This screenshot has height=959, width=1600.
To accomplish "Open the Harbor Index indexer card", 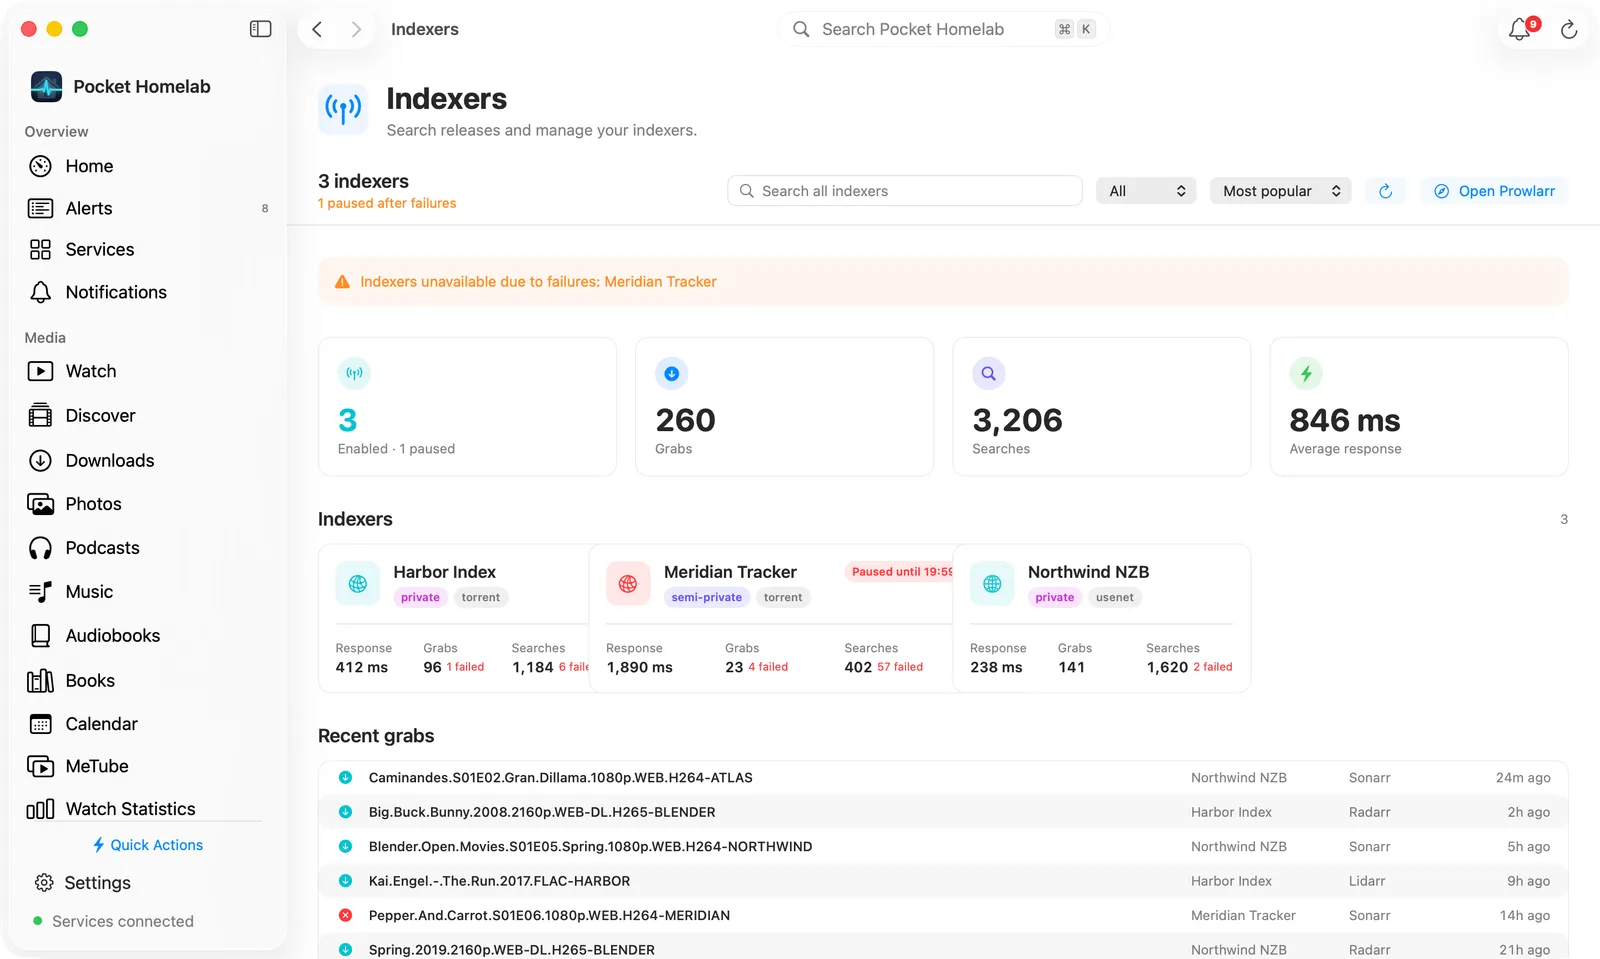I will point(454,618).
